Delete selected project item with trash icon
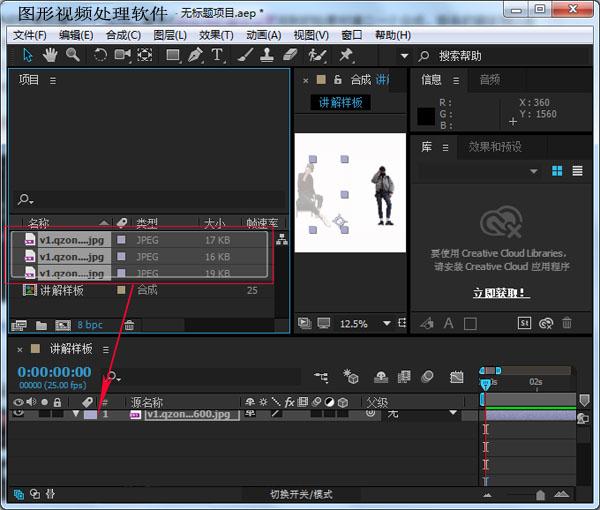The width and height of the screenshot is (600, 510). (129, 326)
